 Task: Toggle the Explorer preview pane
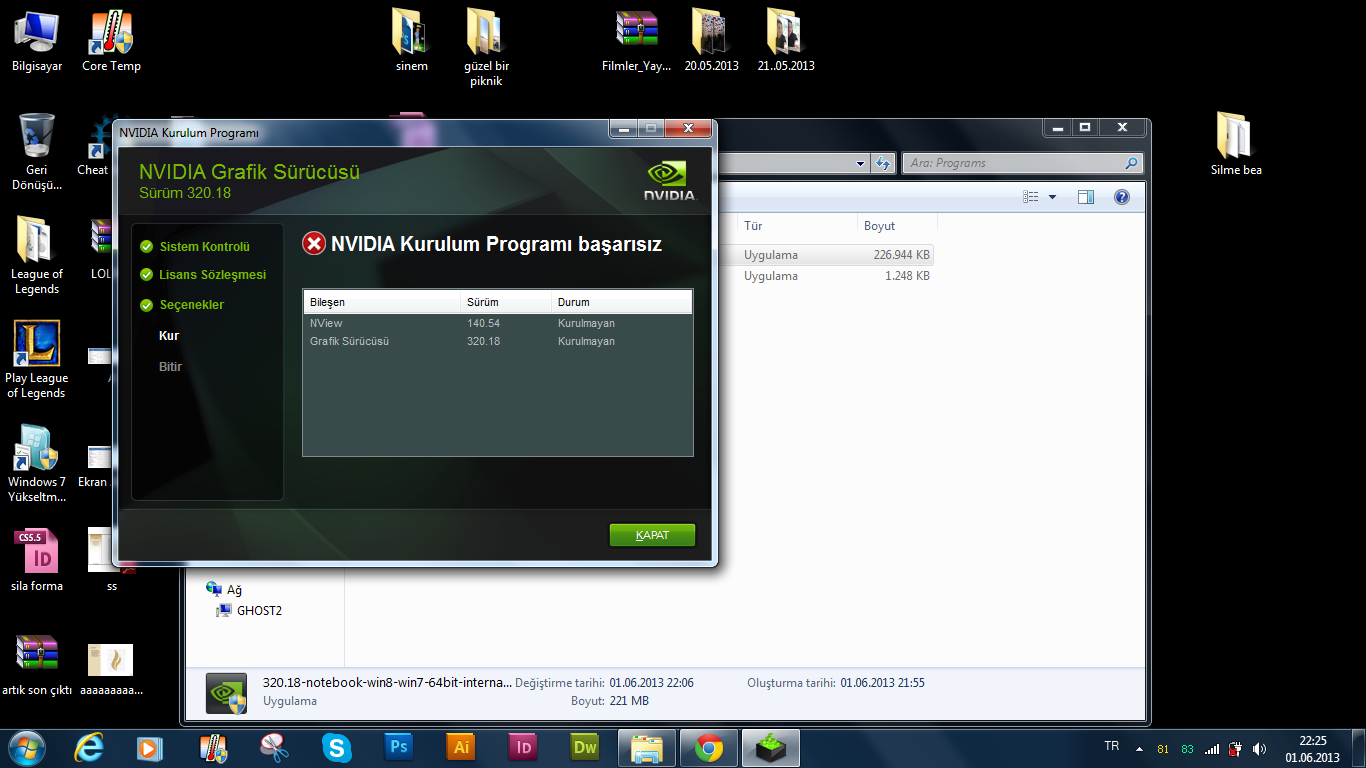tap(1086, 197)
